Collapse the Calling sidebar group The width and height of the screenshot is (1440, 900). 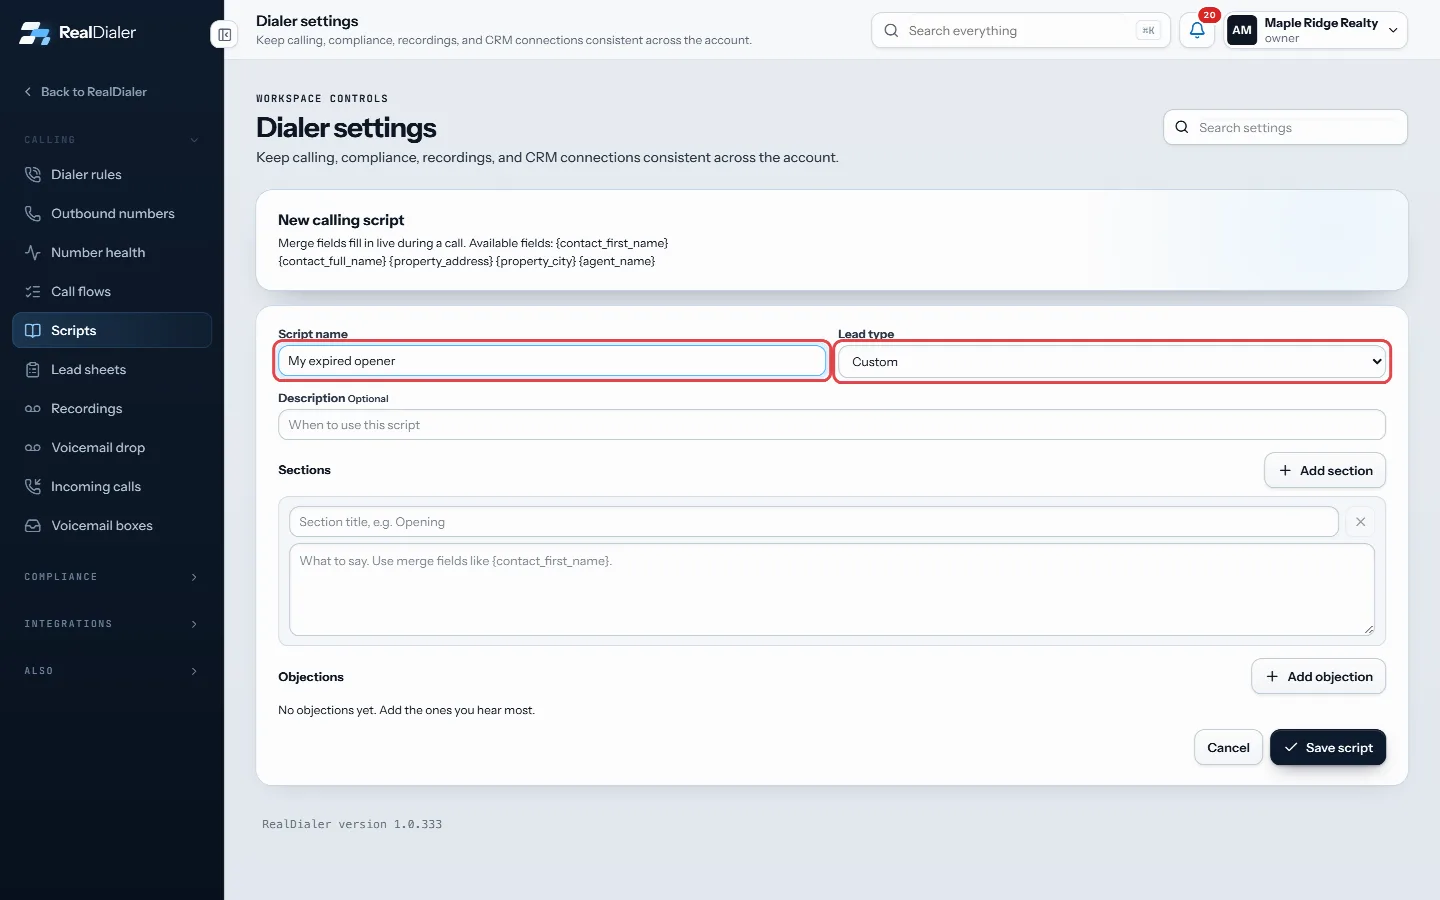pos(112,140)
